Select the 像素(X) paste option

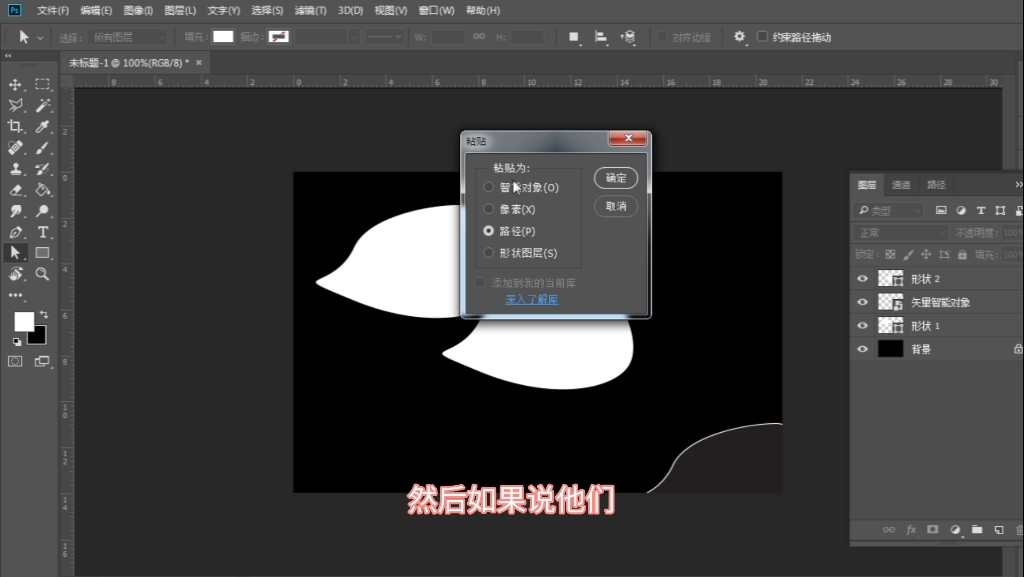(489, 209)
